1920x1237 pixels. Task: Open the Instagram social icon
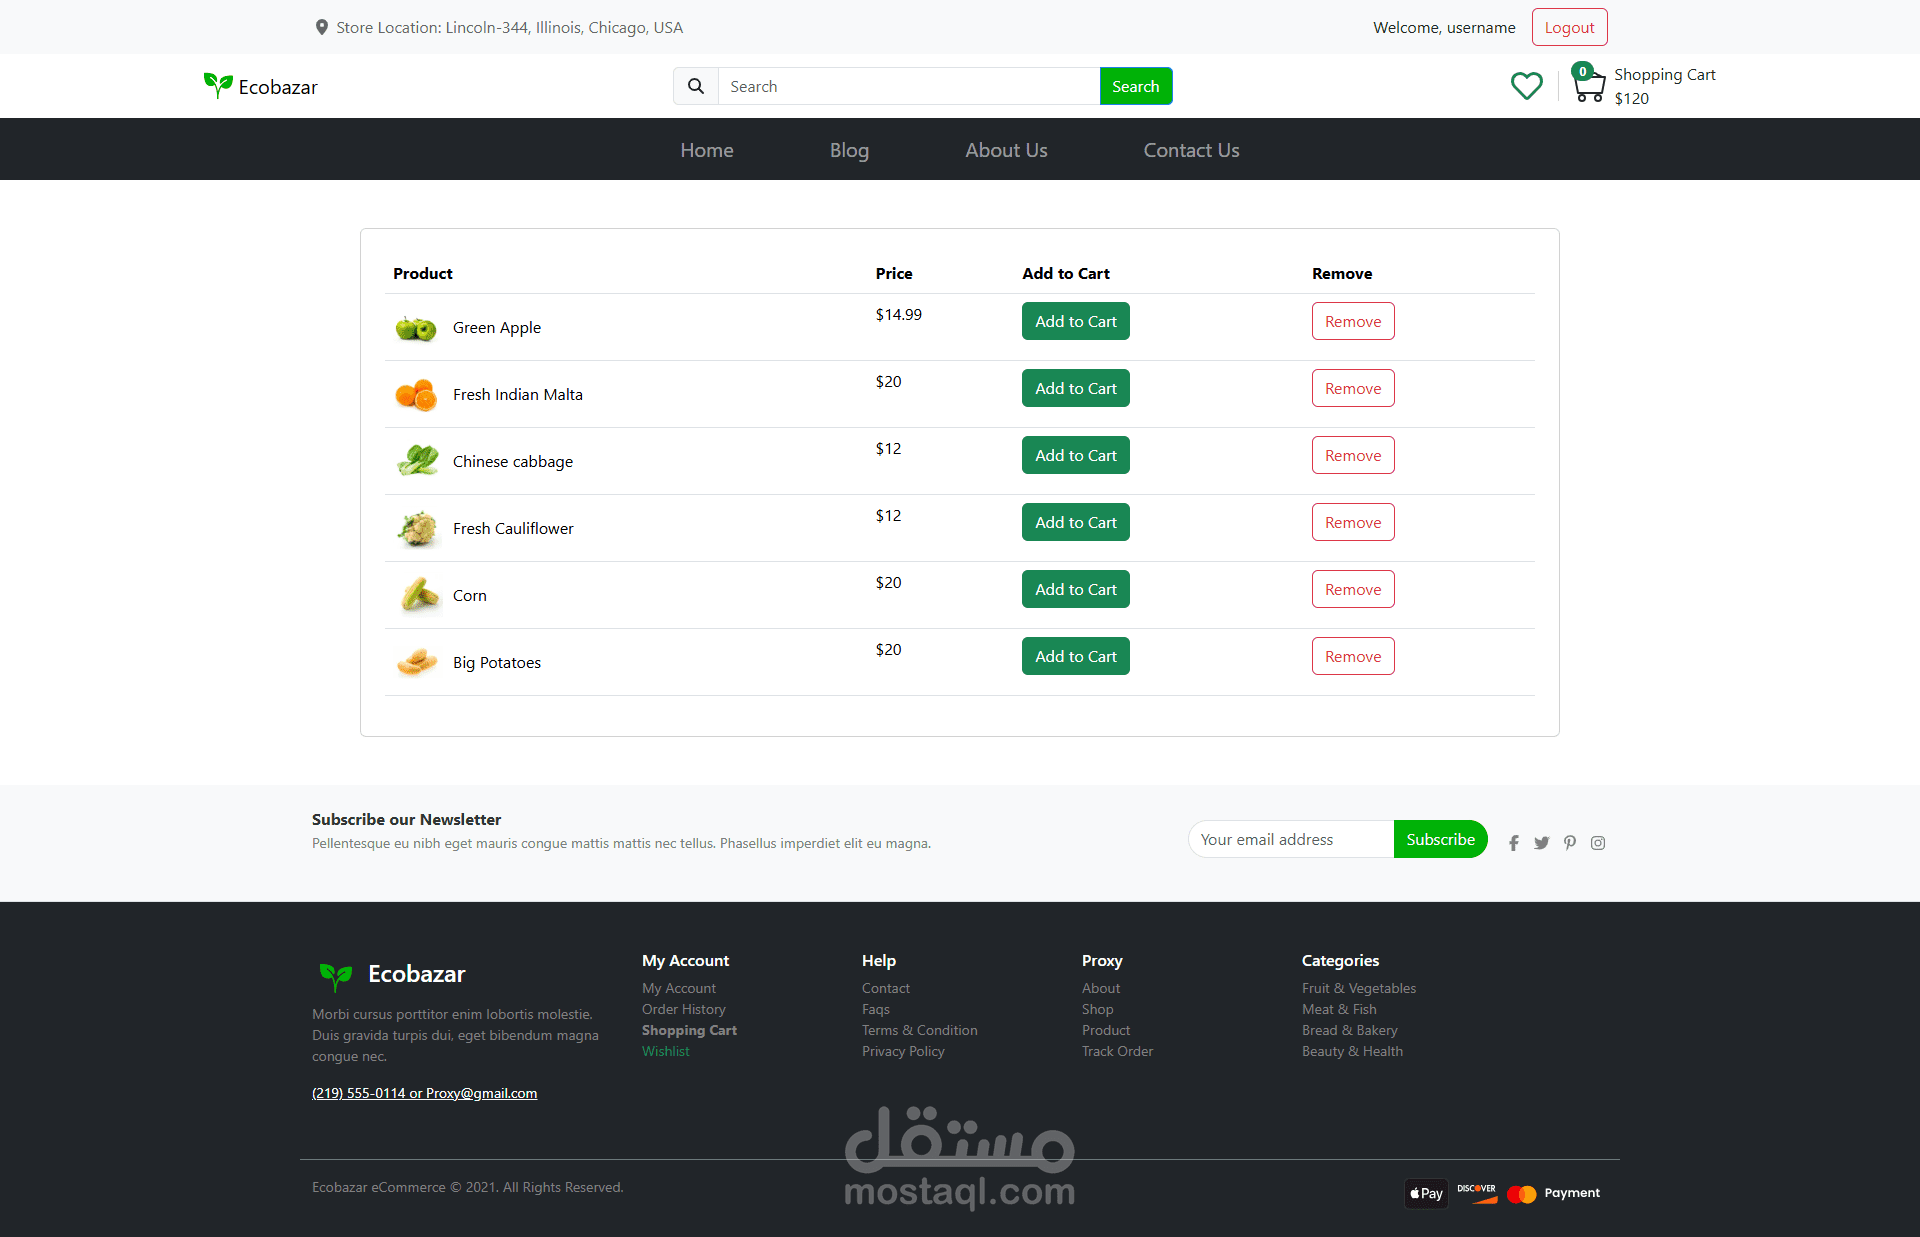[x=1598, y=843]
